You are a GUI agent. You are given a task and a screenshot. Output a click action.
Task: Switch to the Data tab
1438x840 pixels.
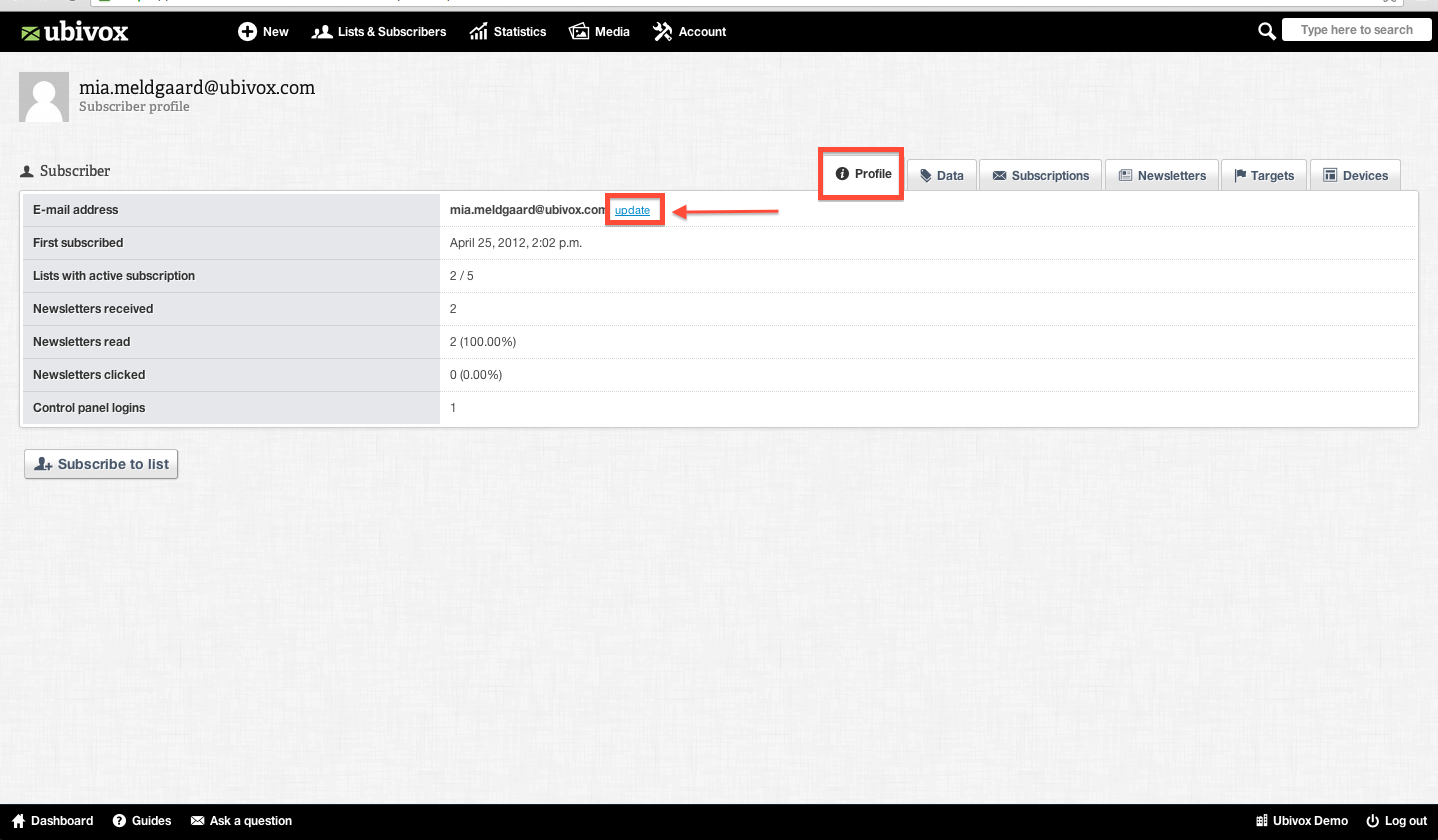point(942,175)
